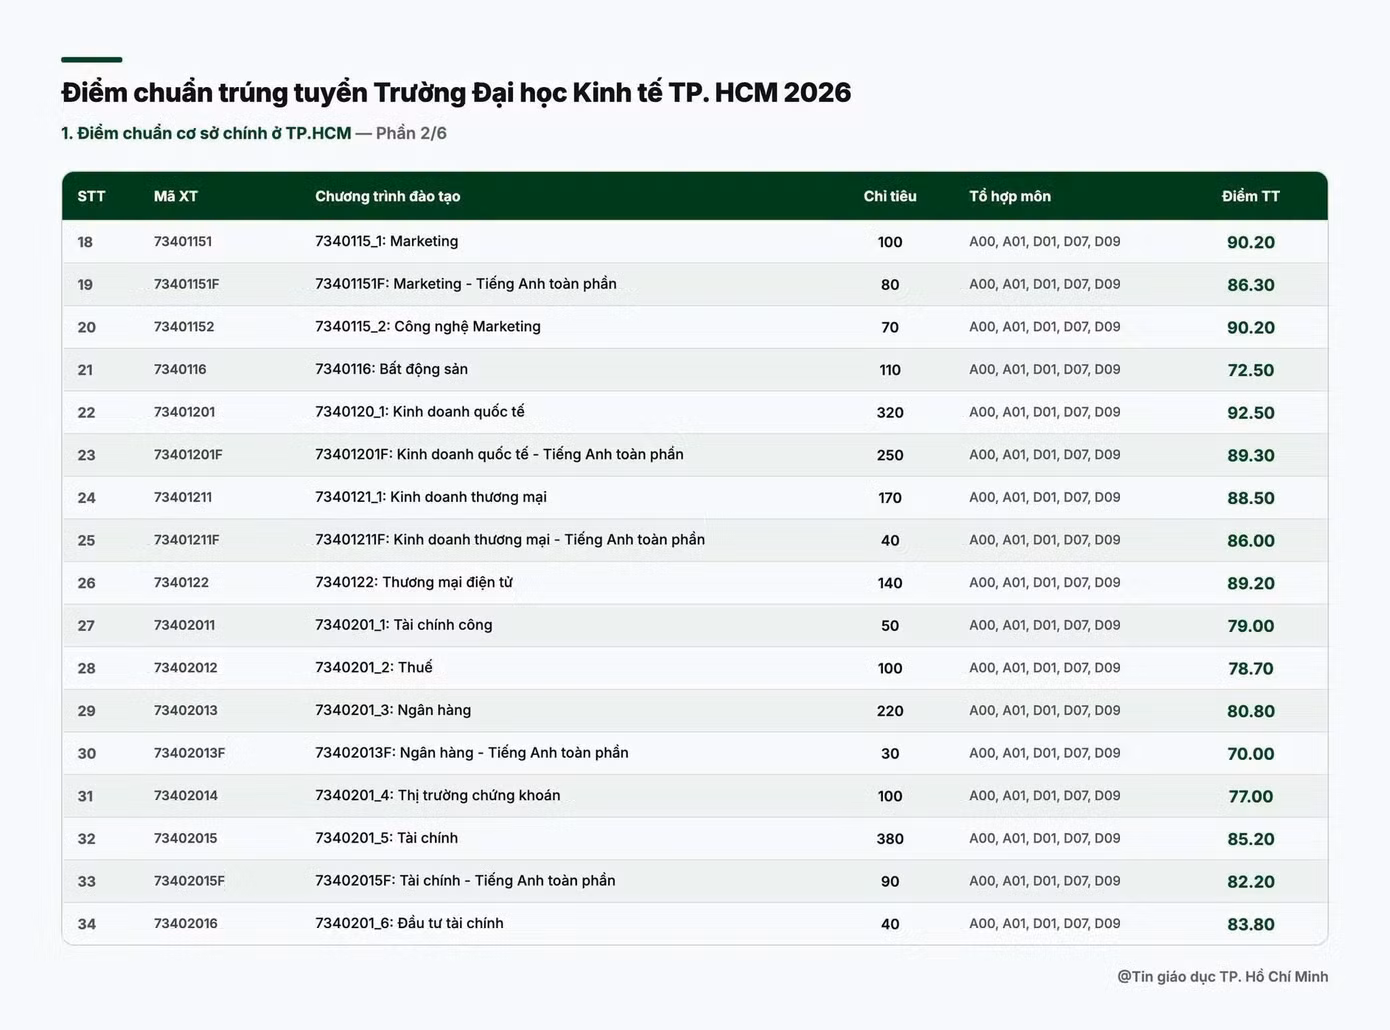
Task: Click the Chỉ tiêu column header
Action: pos(890,196)
